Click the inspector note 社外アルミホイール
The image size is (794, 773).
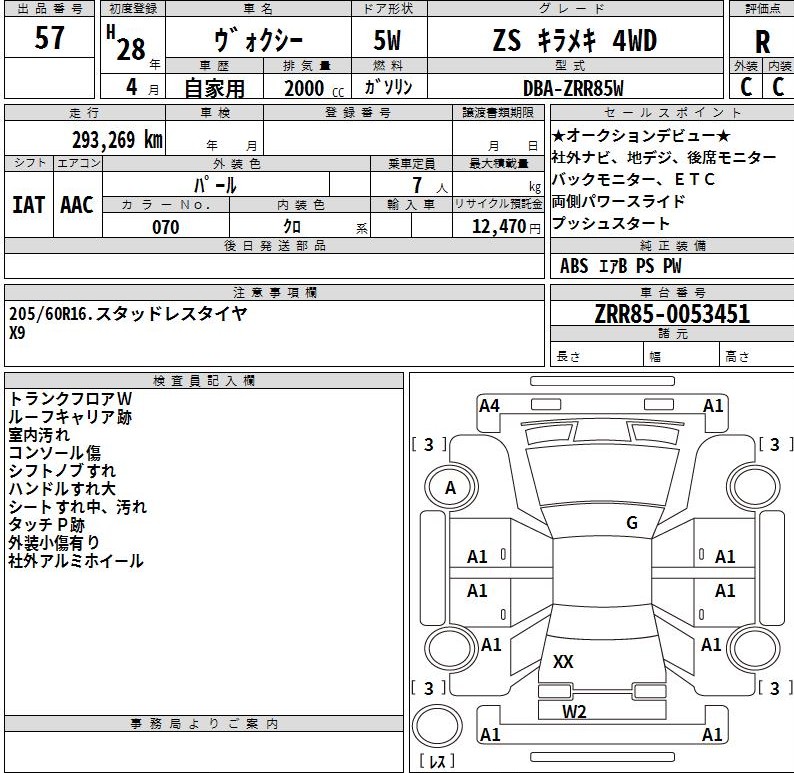coord(76,561)
